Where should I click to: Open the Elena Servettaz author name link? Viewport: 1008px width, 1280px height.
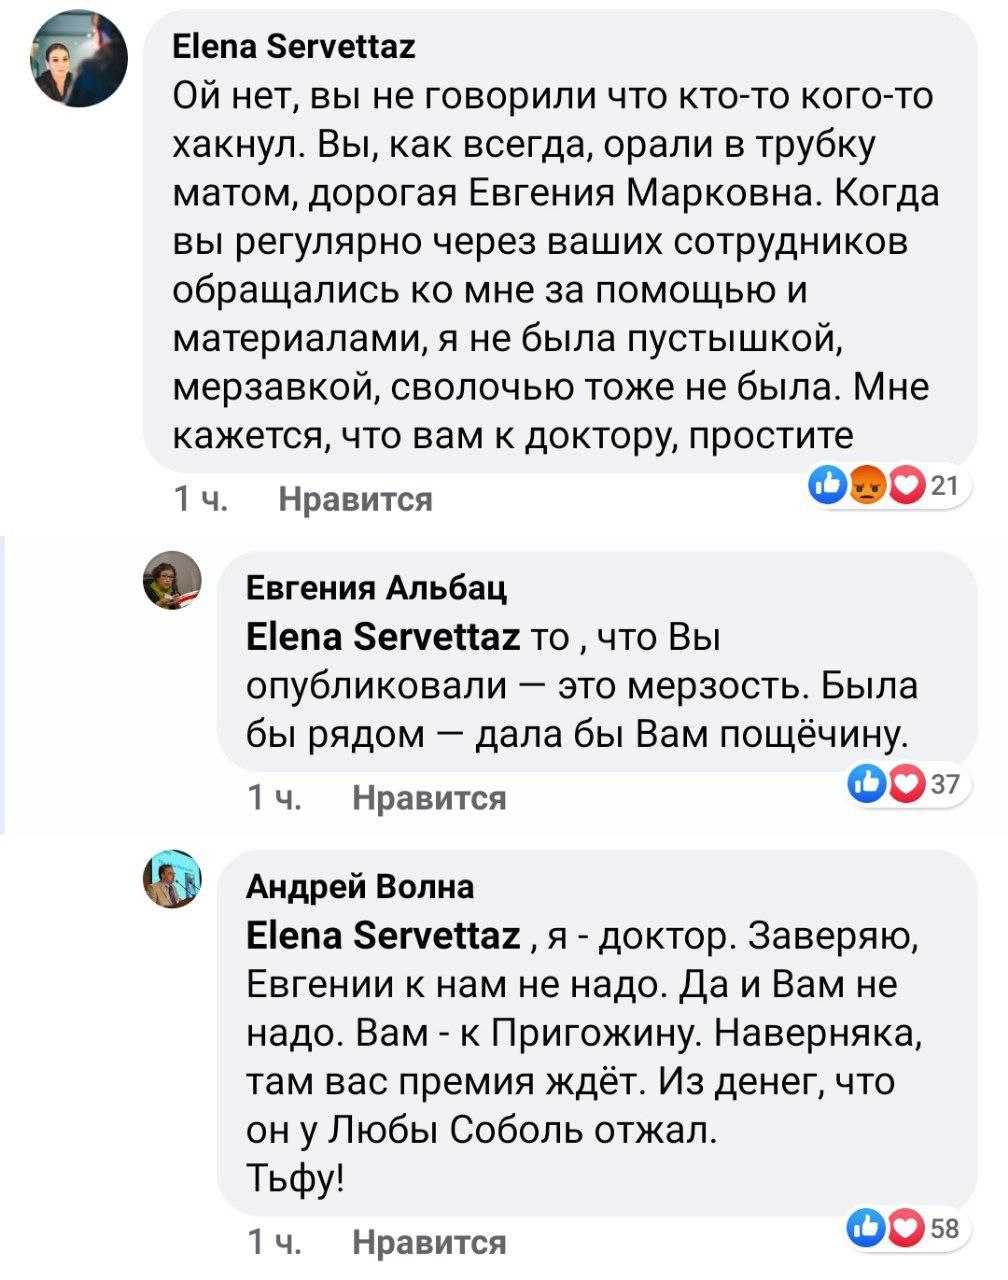tap(294, 46)
